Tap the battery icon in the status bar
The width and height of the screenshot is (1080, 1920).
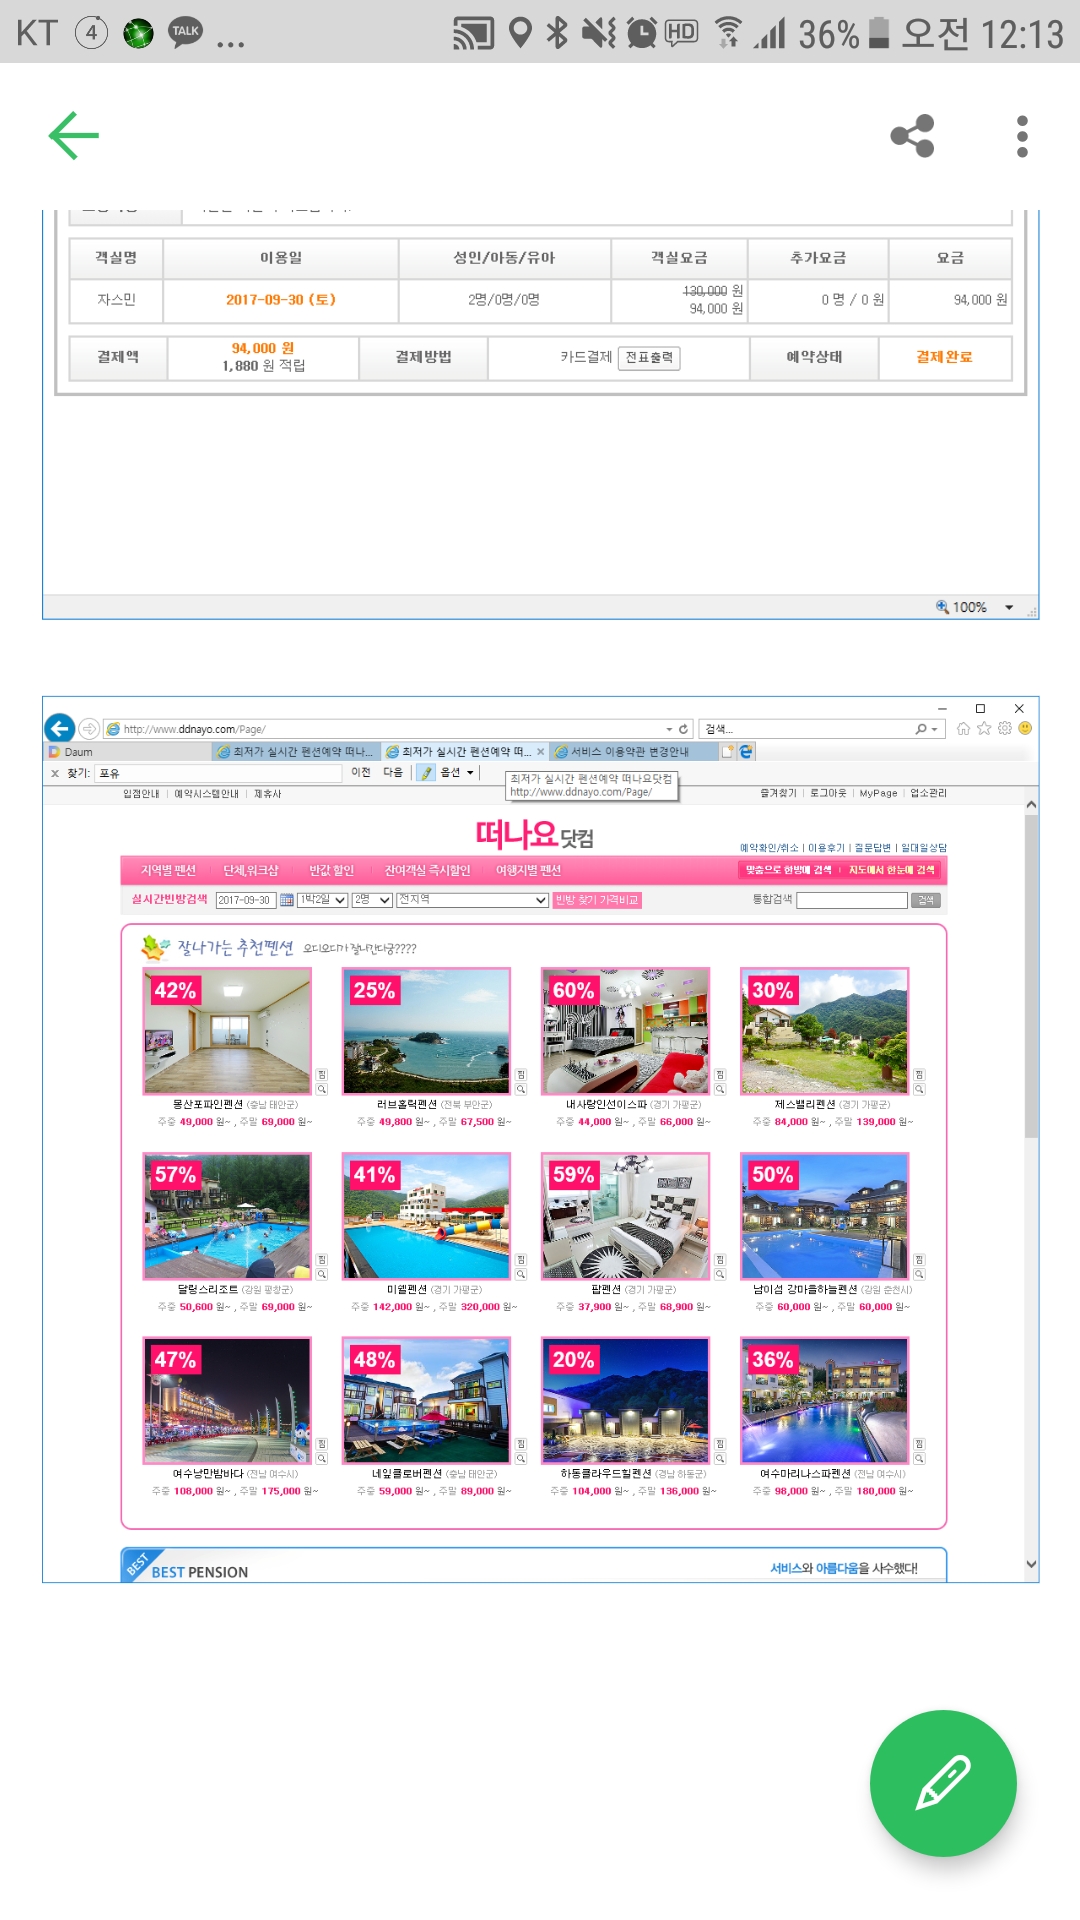(x=879, y=32)
